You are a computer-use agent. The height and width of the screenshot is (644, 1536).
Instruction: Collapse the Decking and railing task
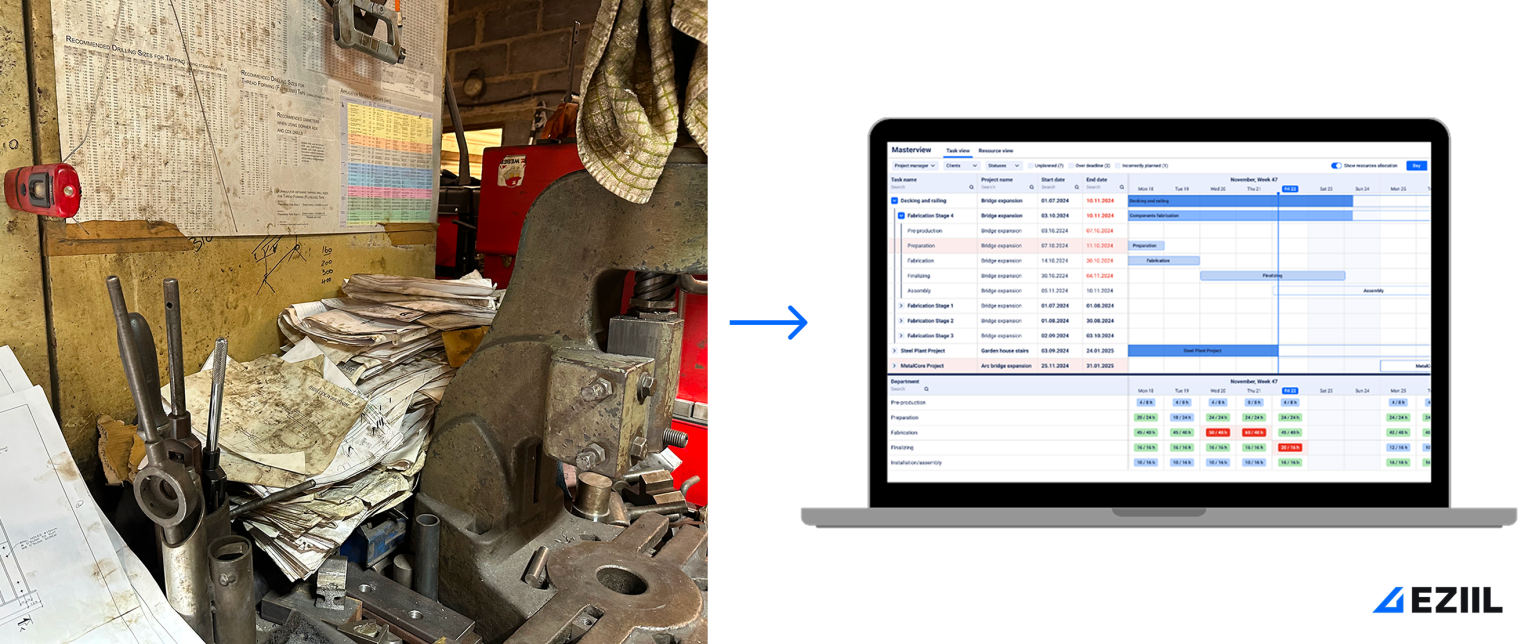click(x=894, y=200)
